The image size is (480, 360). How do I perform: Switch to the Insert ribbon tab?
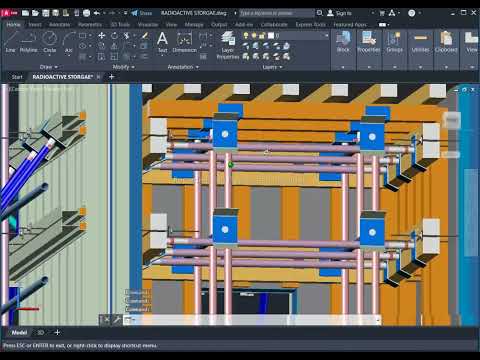click(x=35, y=25)
